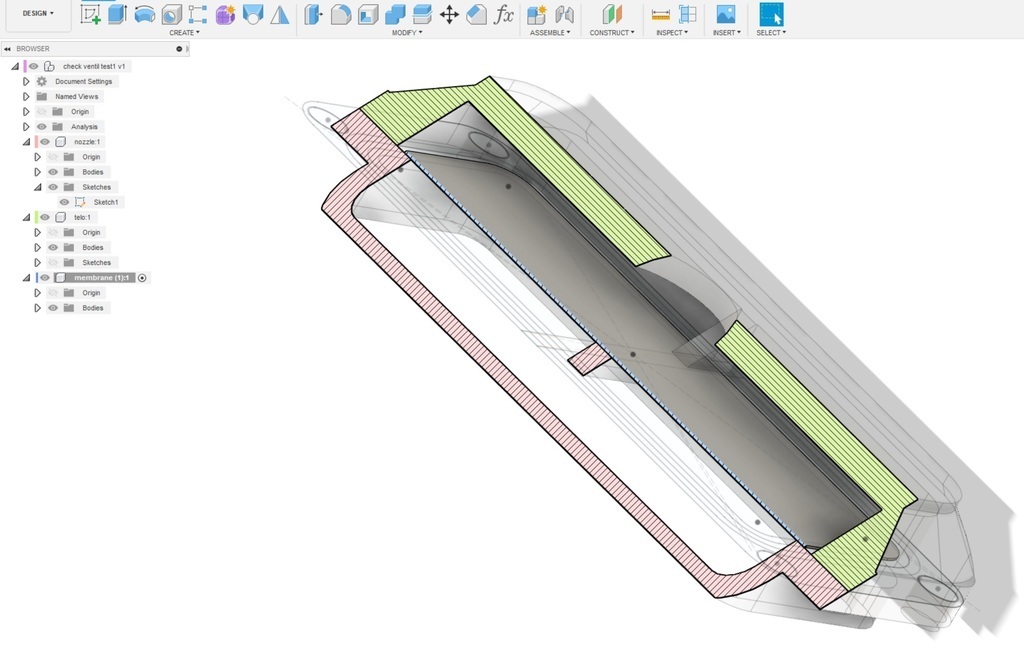The height and width of the screenshot is (654, 1024).
Task: Select the Extrude tool
Action: click(x=119, y=15)
